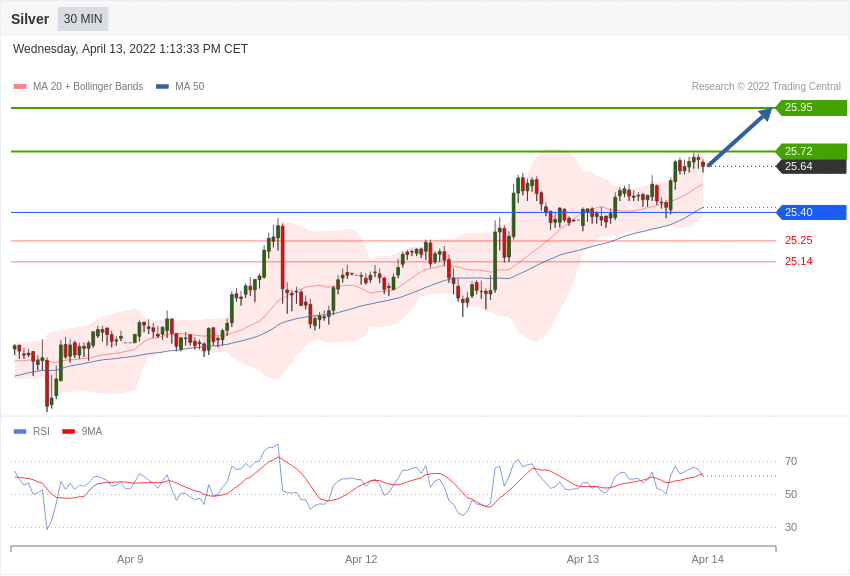The height and width of the screenshot is (576, 850).
Task: Click the 25.25 red support label
Action: tap(799, 240)
